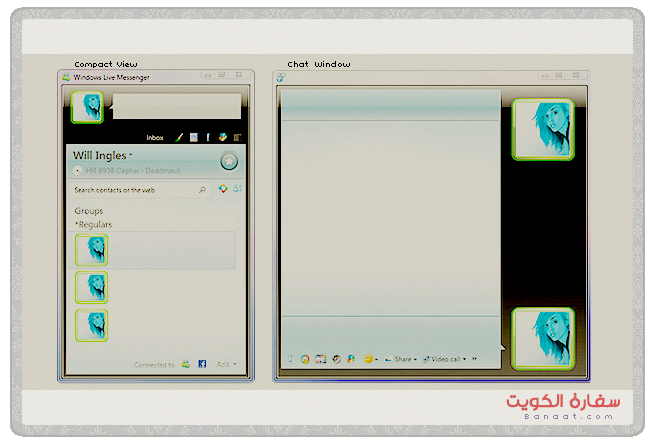Open the emoticon picker in the chat toolbar
653x445 pixels.
point(369,359)
